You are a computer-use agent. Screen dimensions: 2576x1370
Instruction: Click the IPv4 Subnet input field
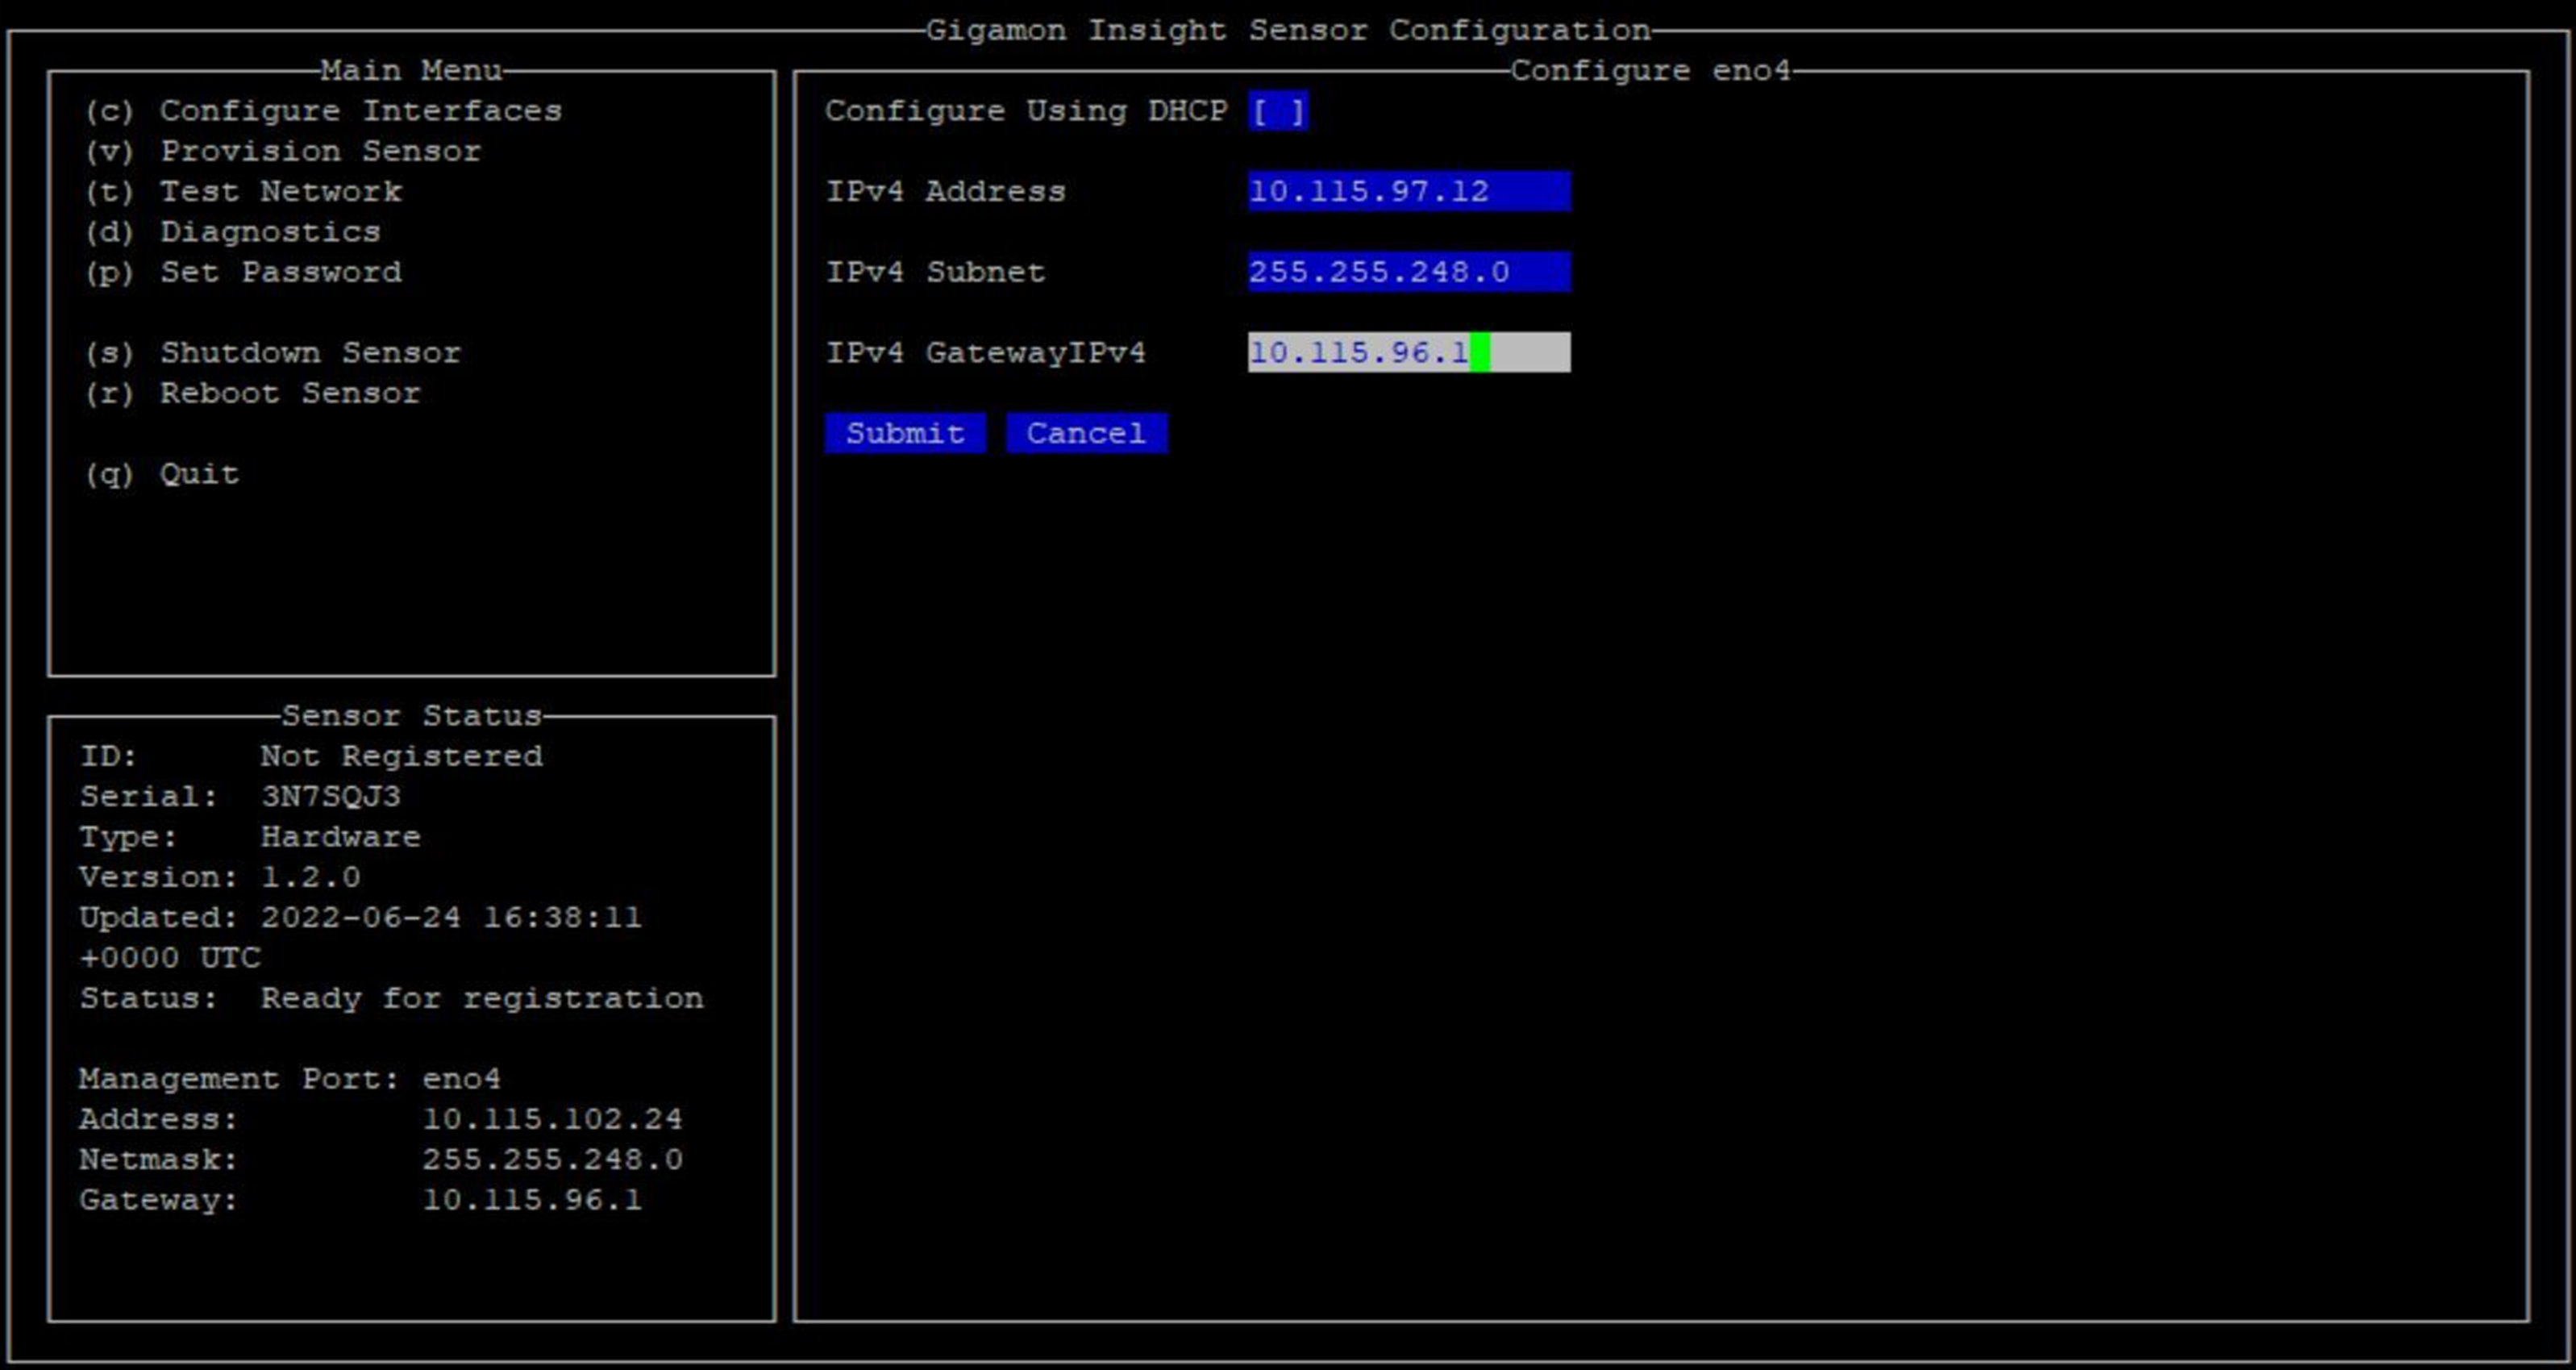point(1409,272)
